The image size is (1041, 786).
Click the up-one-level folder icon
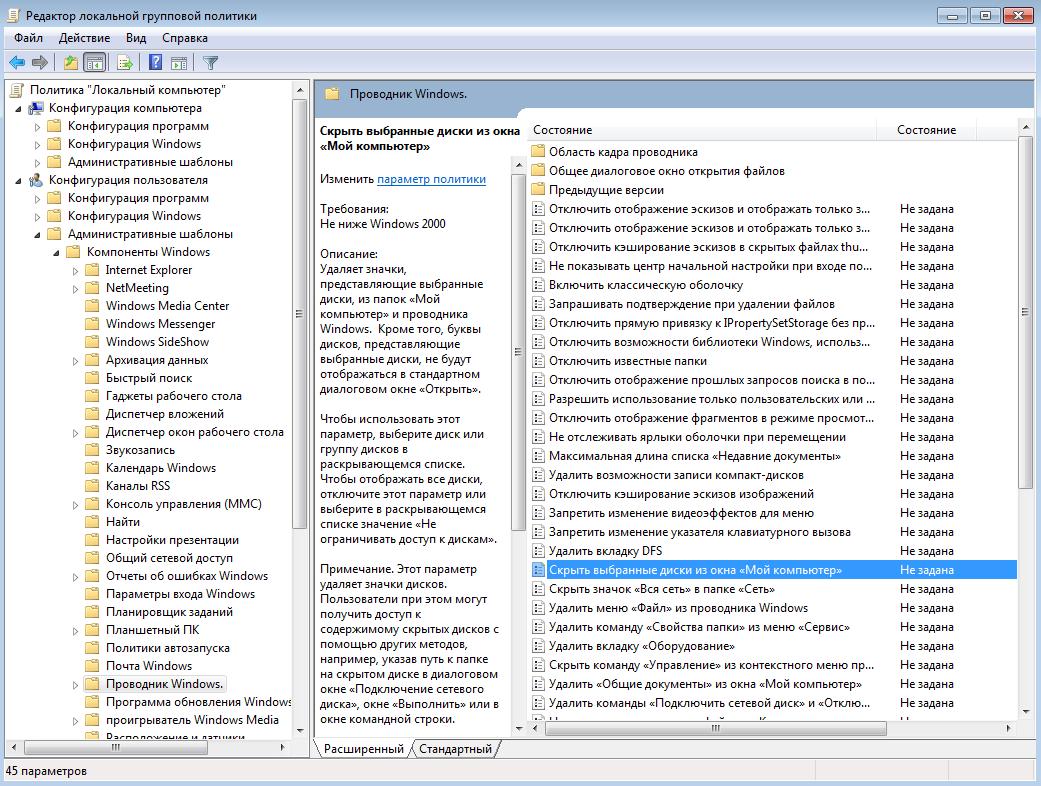[x=70, y=63]
